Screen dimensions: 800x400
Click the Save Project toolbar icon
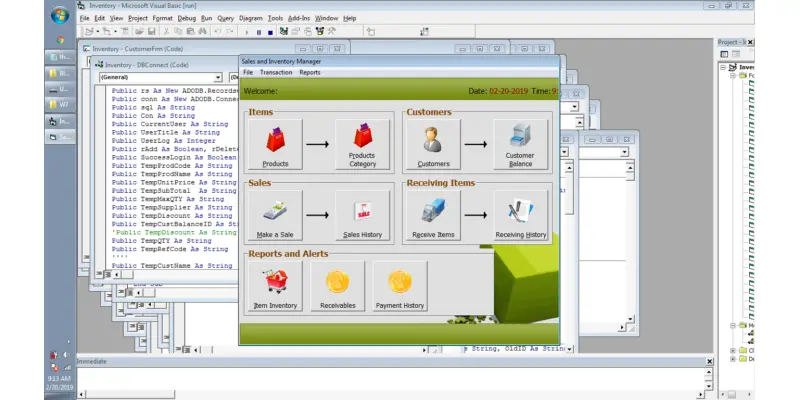[152, 32]
